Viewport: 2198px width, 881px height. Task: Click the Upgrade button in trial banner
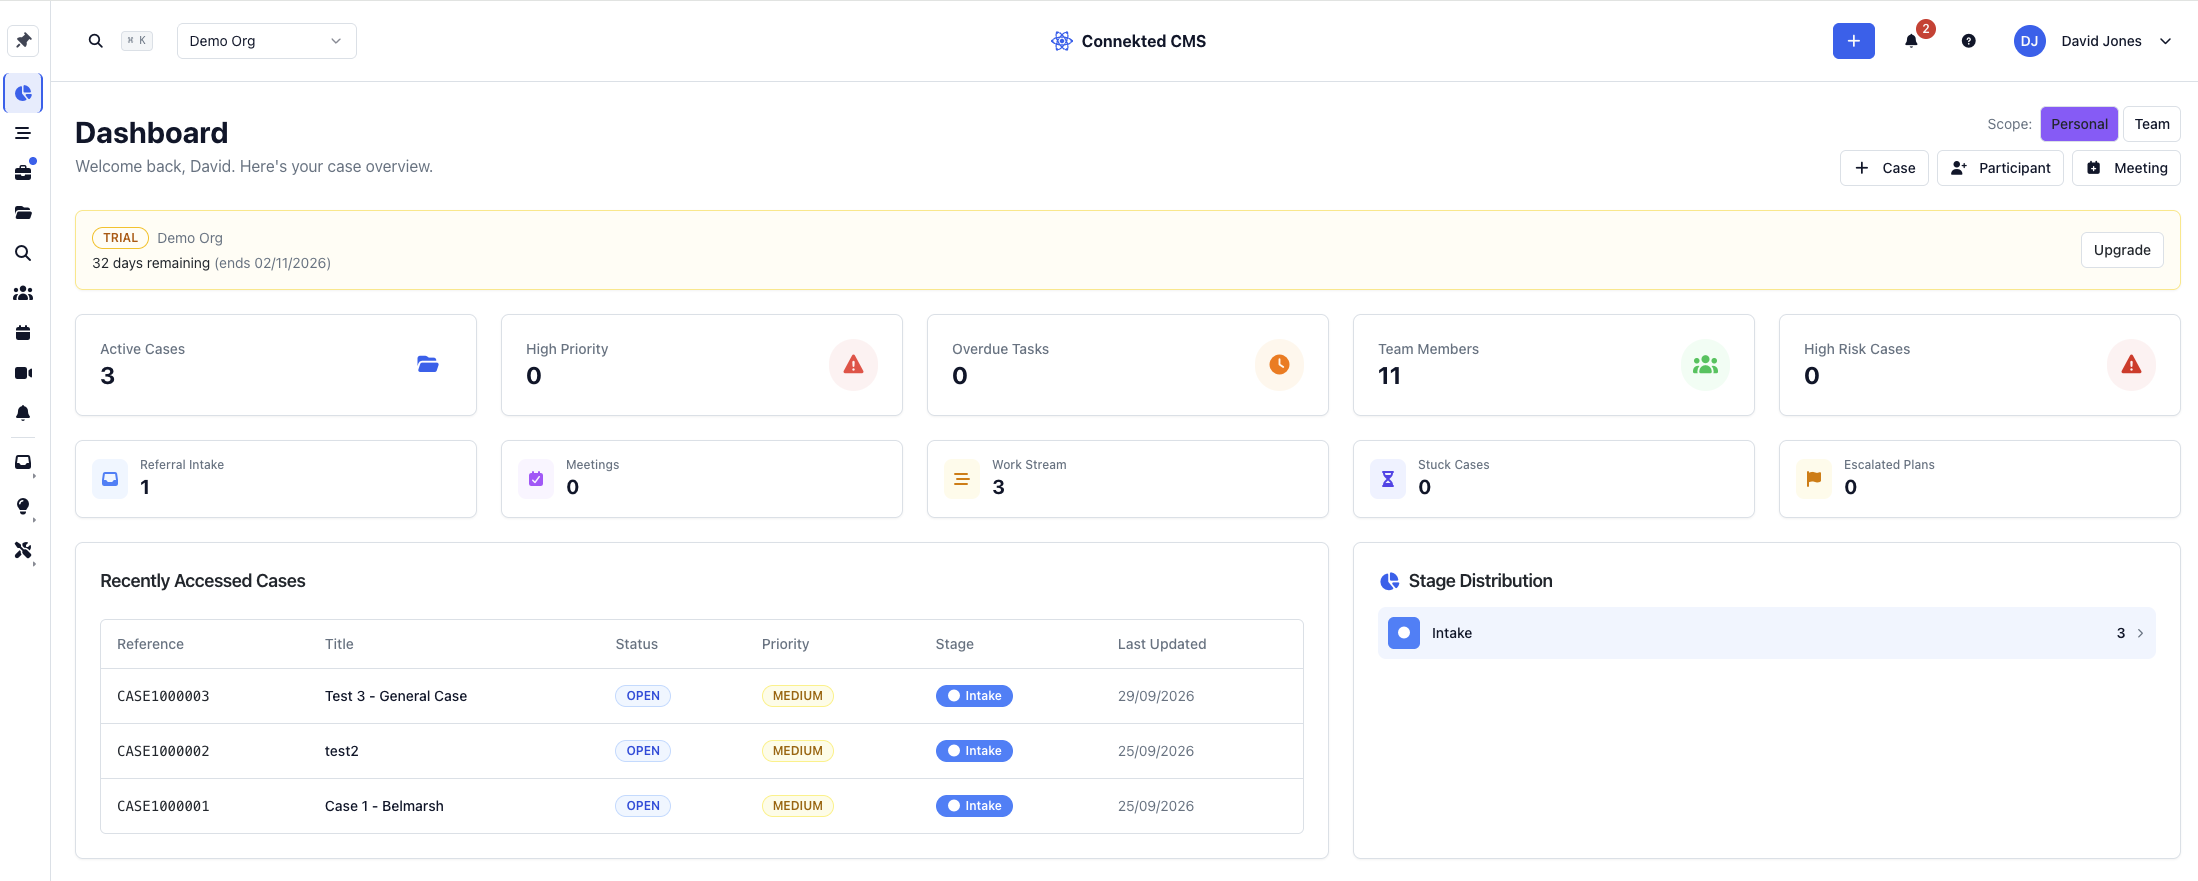pos(2122,250)
